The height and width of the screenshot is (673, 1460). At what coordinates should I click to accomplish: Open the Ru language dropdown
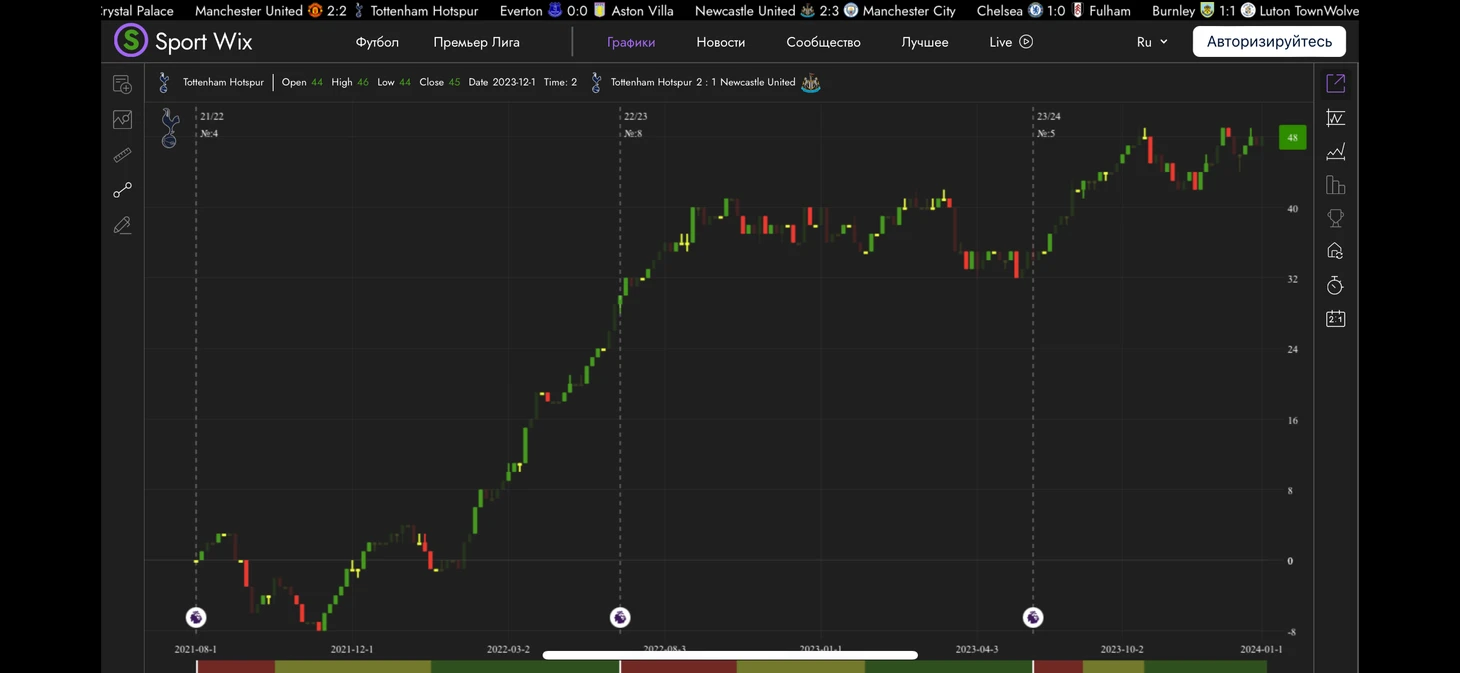pyautogui.click(x=1152, y=42)
